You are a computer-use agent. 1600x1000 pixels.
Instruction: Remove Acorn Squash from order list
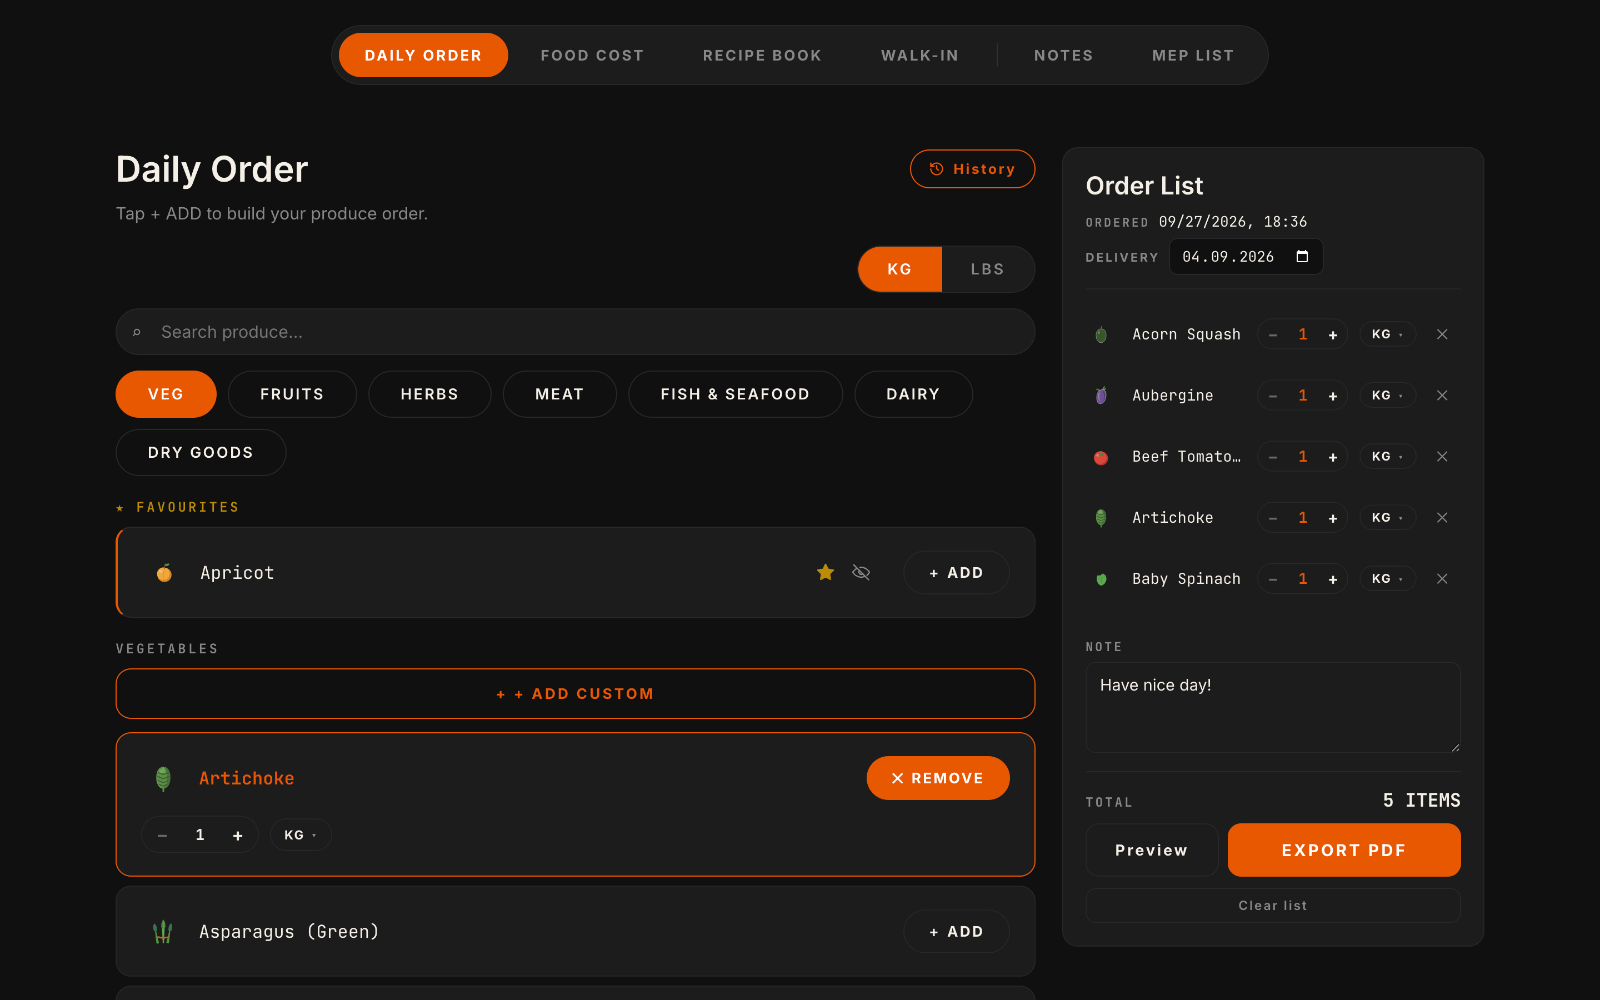[x=1442, y=335]
